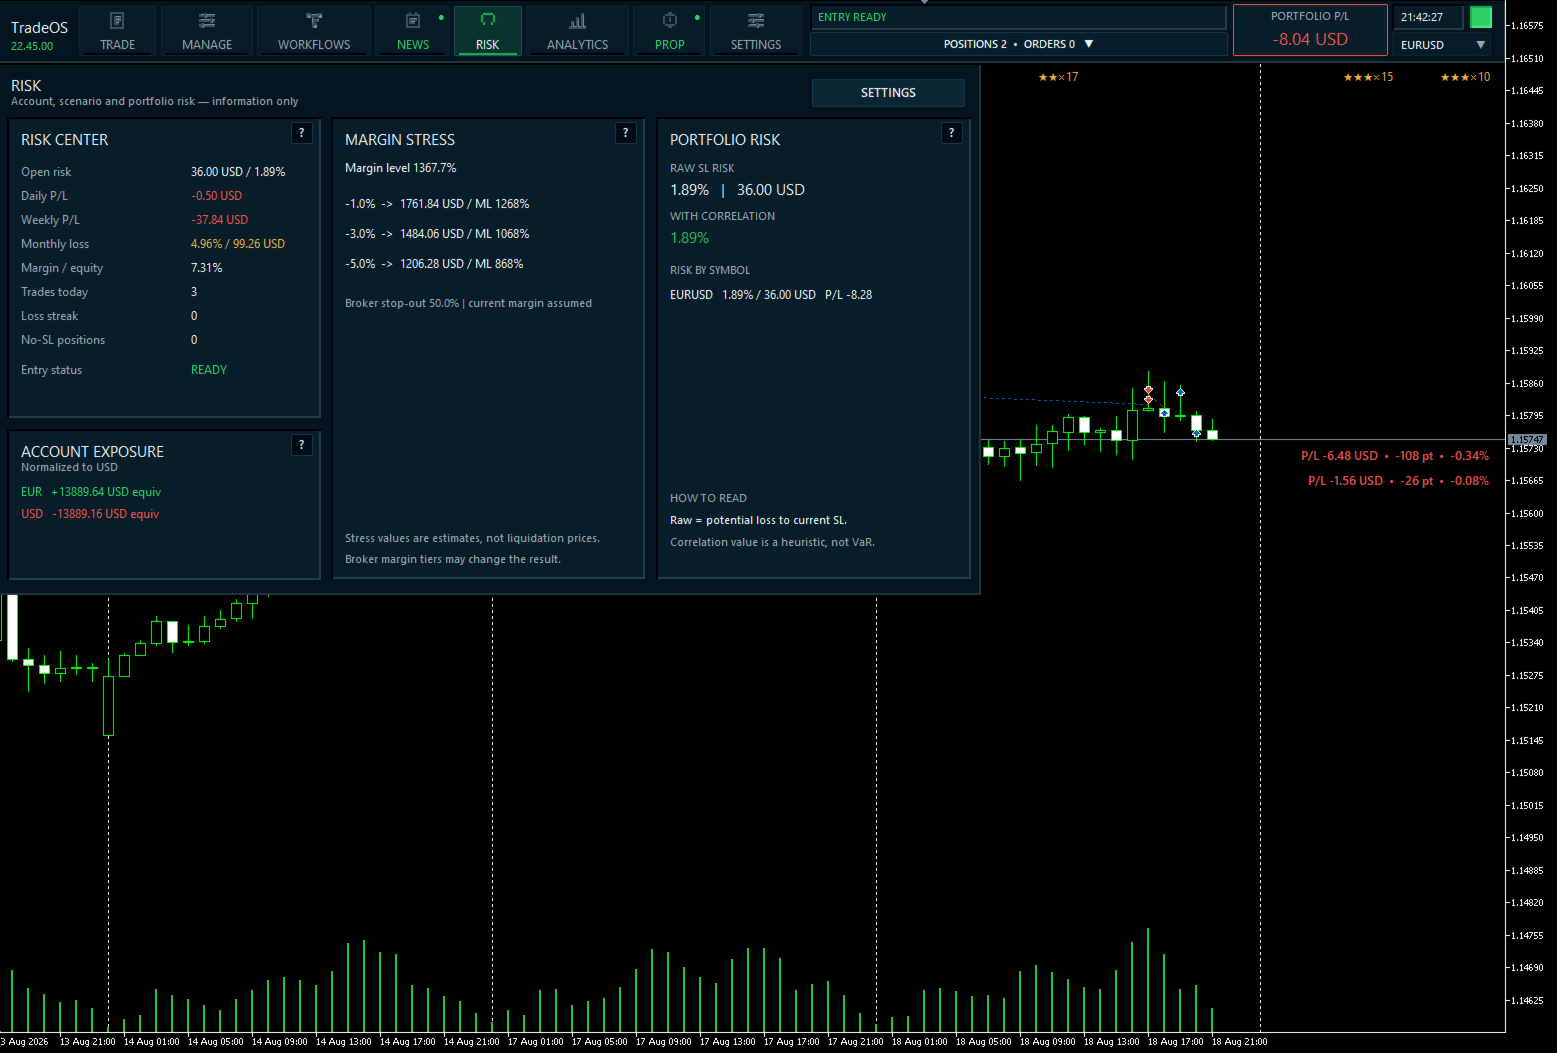Viewport: 1557px width, 1053px height.
Task: Open the EURUSD symbol dropdown
Action: [1442, 45]
